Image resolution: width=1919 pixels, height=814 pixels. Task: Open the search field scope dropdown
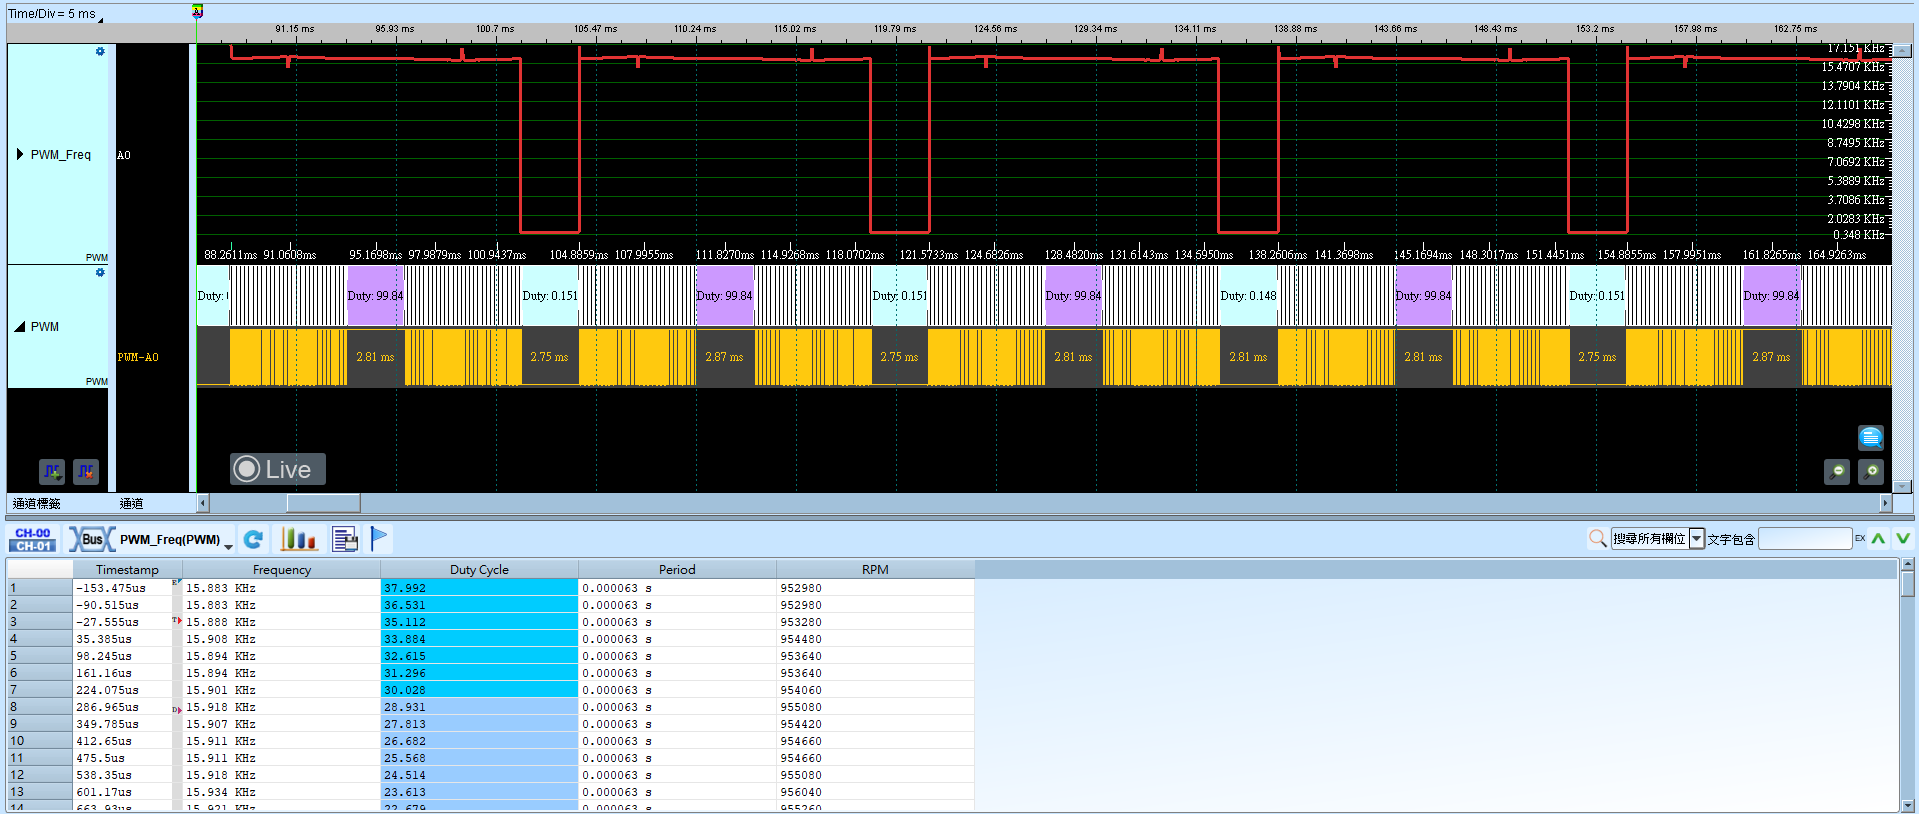(x=1697, y=539)
